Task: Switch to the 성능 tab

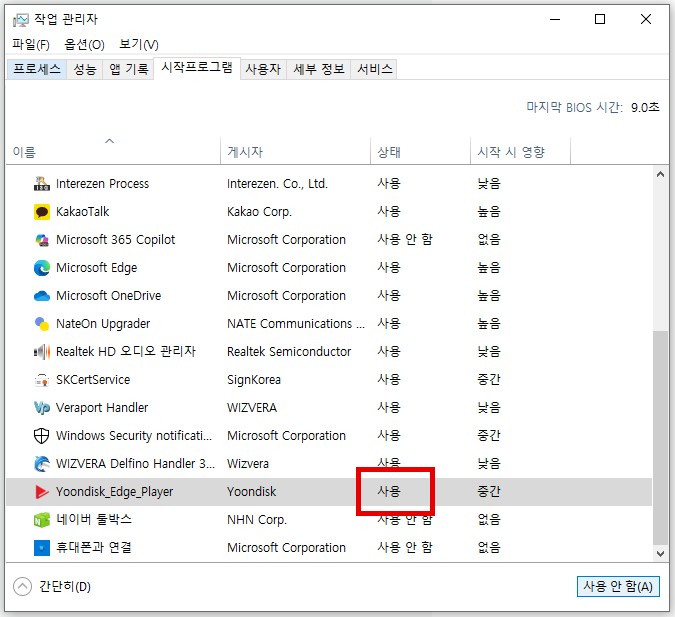Action: [85, 69]
